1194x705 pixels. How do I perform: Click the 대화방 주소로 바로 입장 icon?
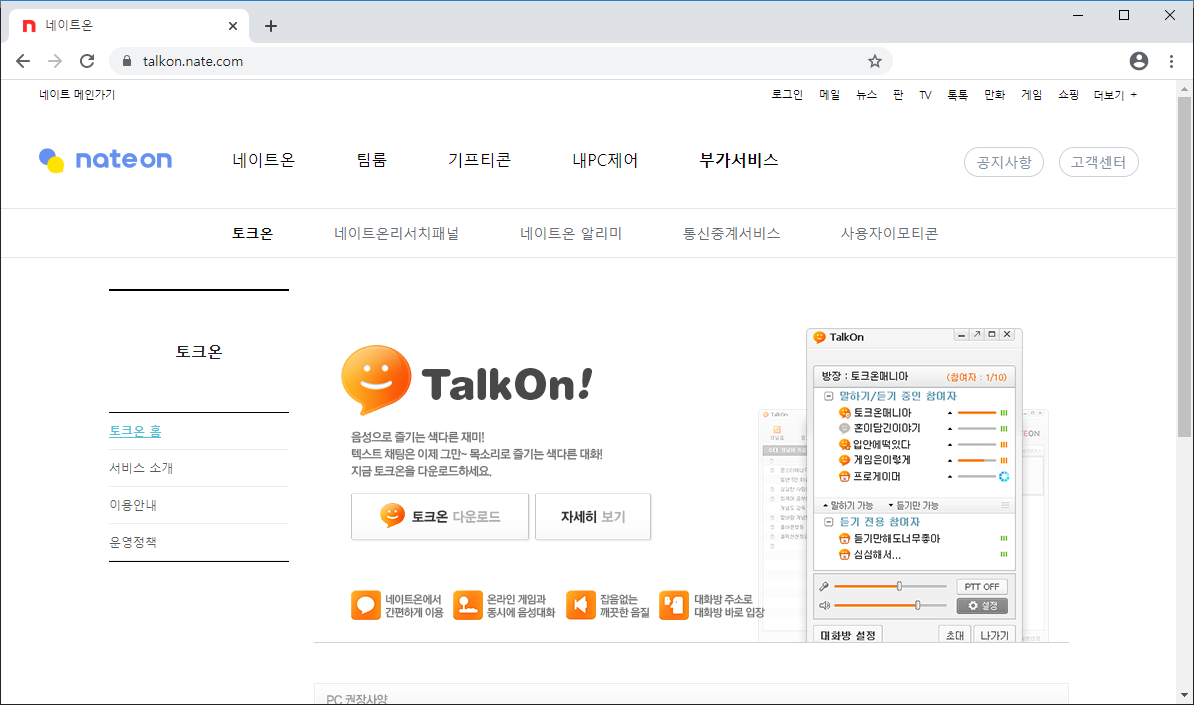click(x=674, y=605)
